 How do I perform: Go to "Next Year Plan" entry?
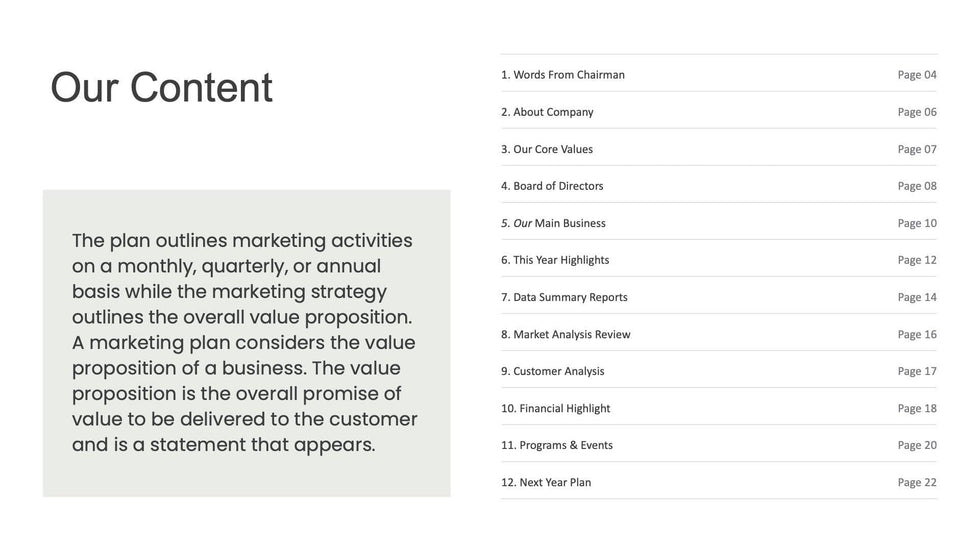[546, 482]
